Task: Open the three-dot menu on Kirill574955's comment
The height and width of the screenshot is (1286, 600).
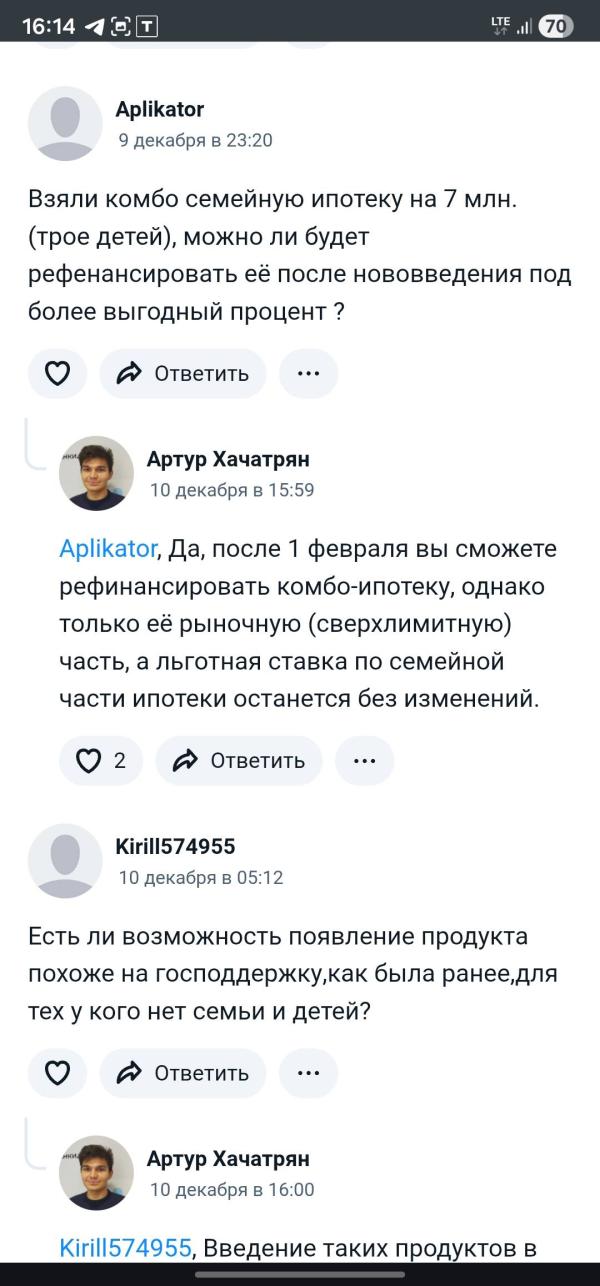Action: tap(309, 1072)
